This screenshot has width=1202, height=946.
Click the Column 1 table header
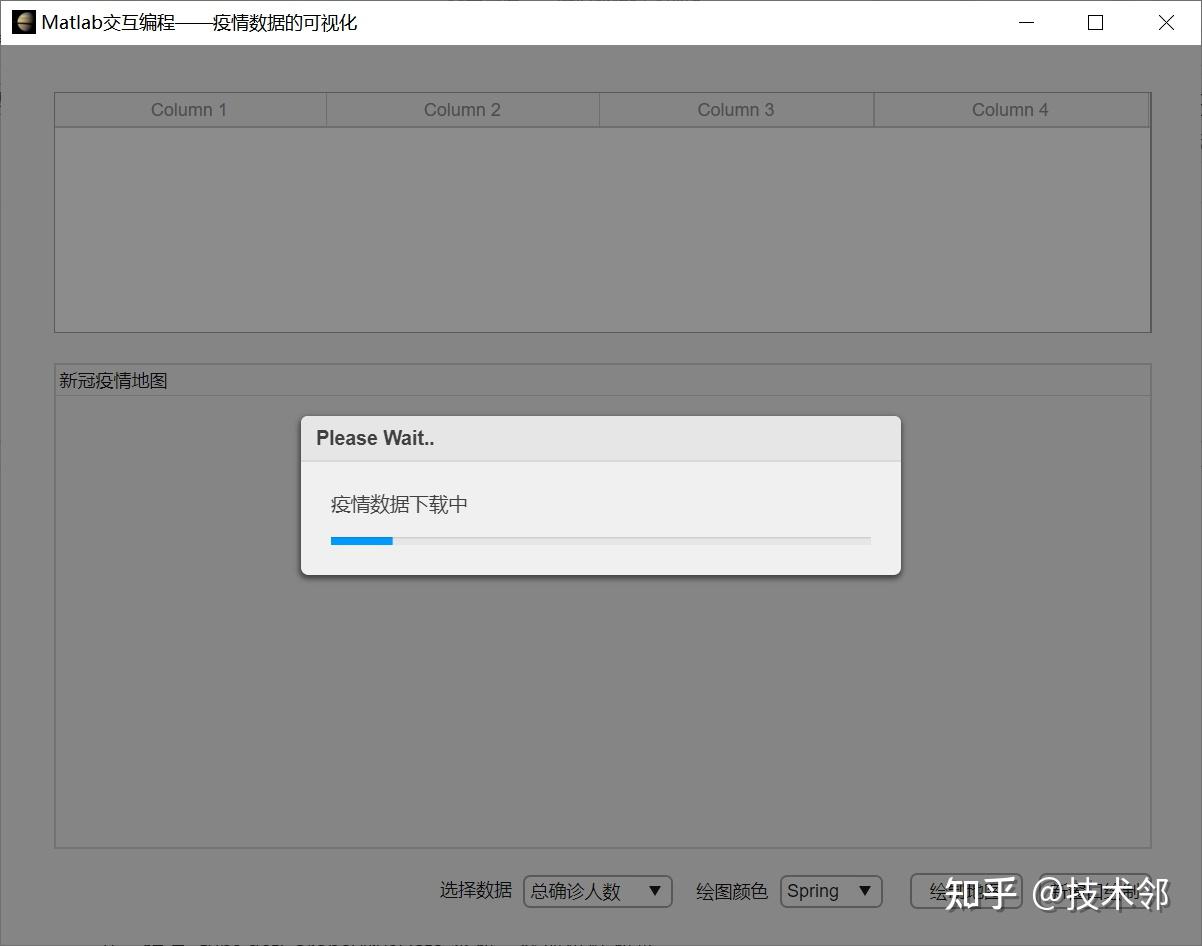click(189, 109)
